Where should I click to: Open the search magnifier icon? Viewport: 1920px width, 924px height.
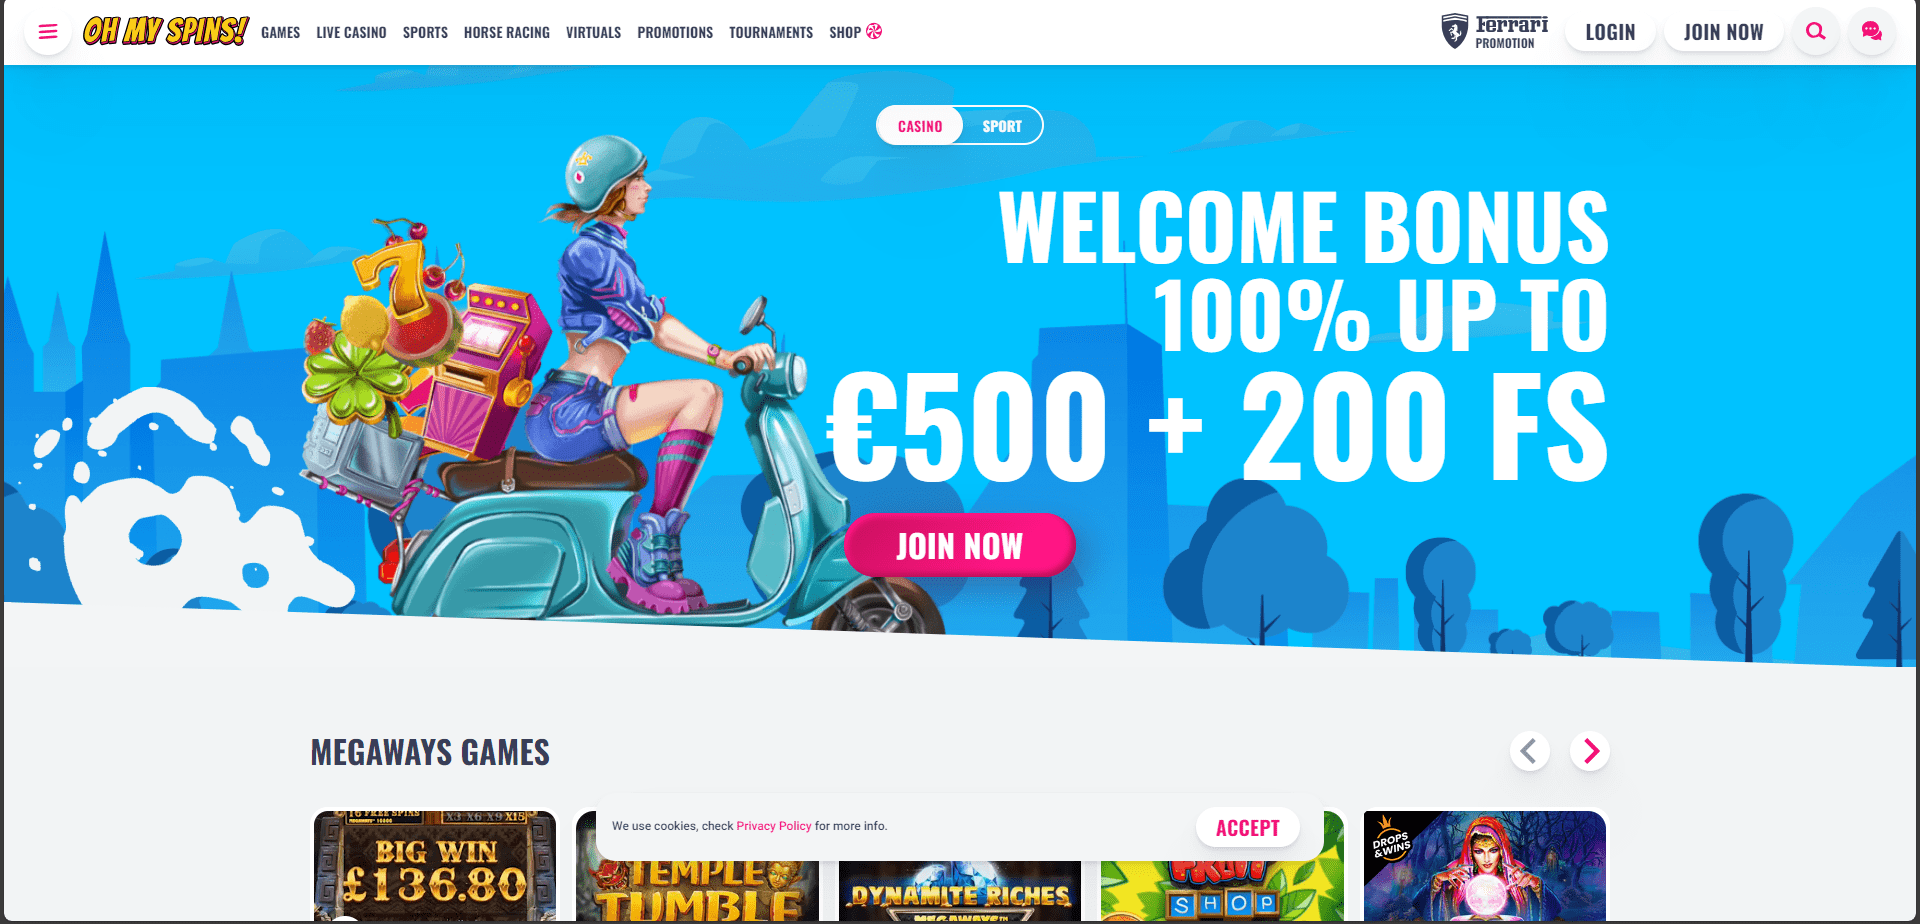click(1815, 32)
